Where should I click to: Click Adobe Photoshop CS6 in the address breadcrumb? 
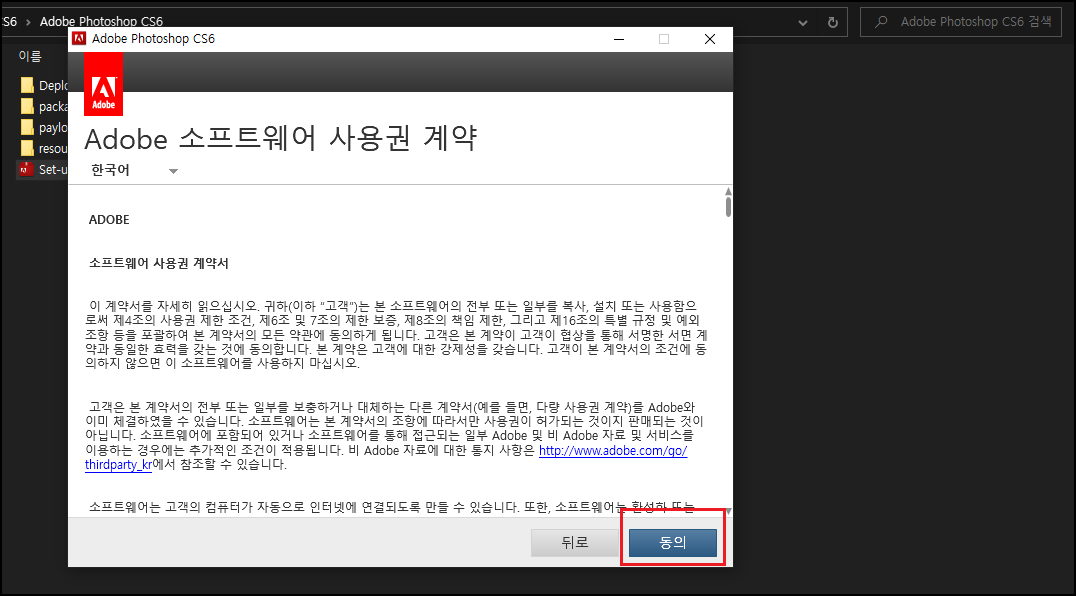[x=101, y=21]
